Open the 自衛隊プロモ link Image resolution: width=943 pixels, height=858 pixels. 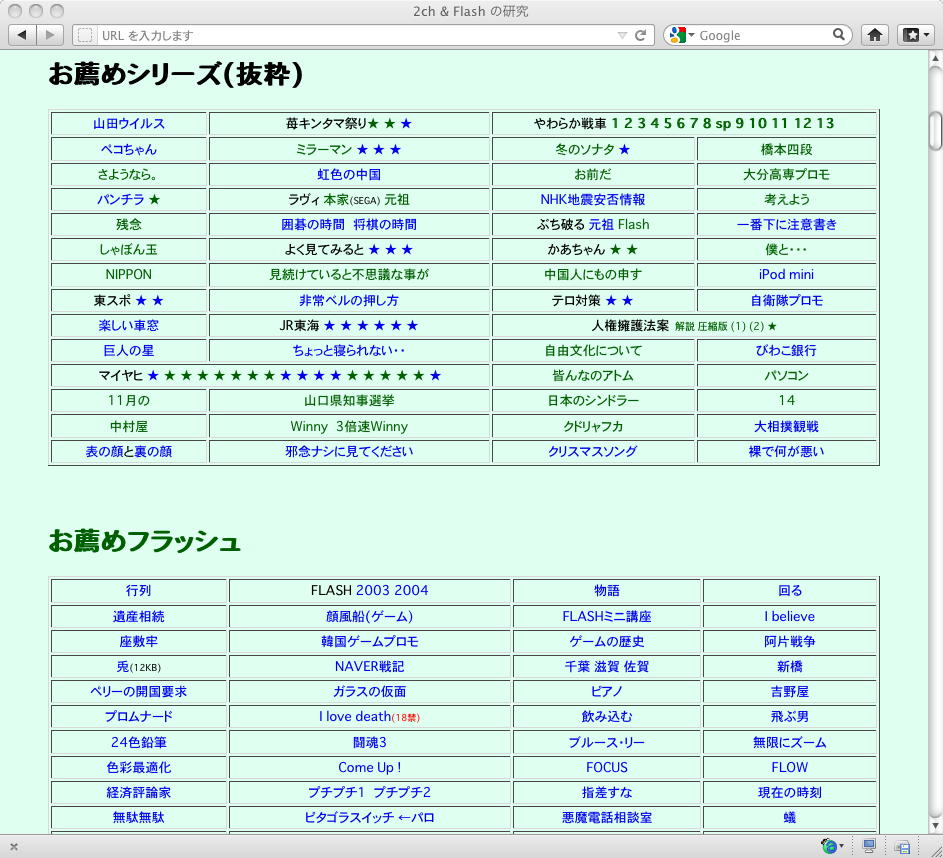coord(787,301)
